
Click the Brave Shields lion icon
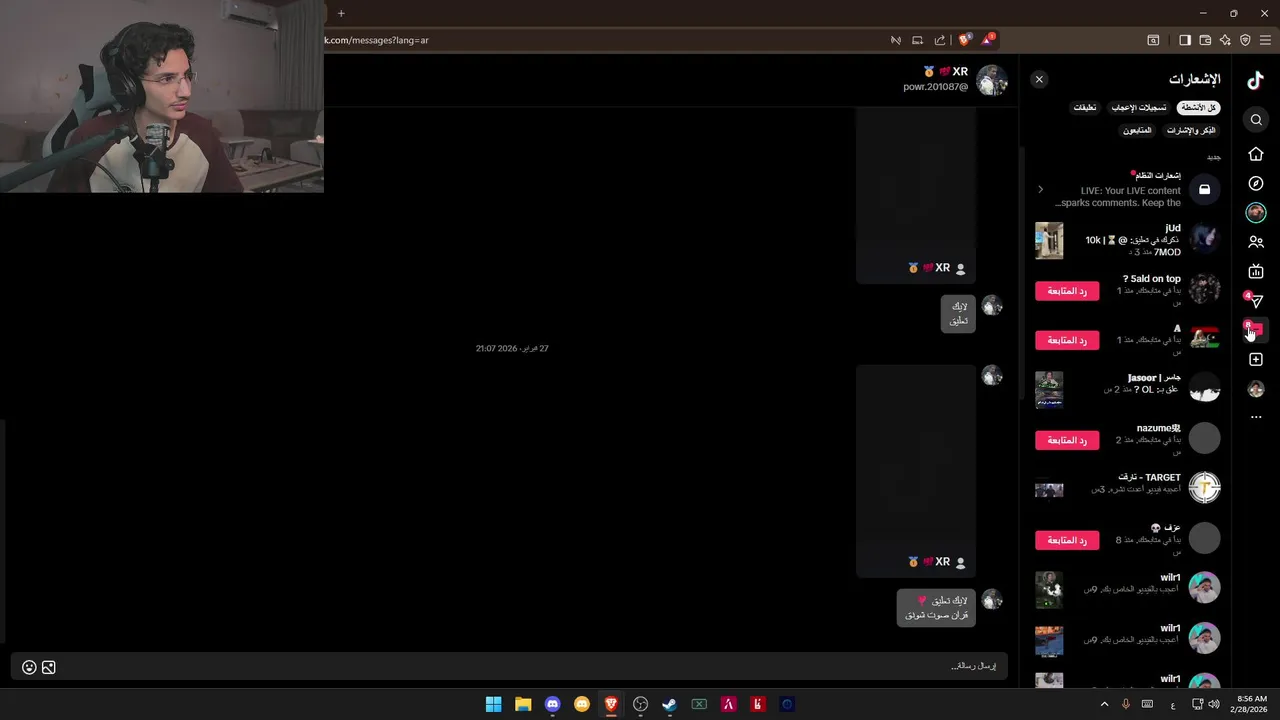pyautogui.click(x=964, y=40)
